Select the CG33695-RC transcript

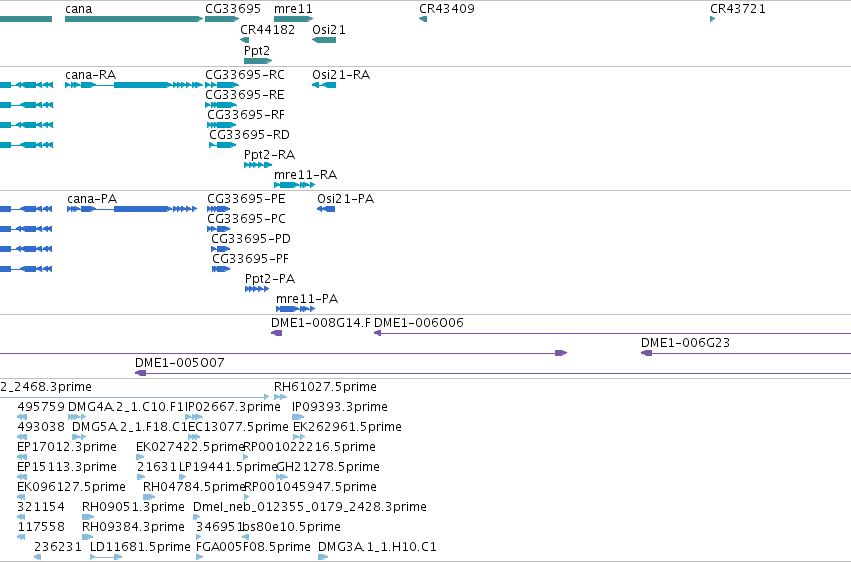click(222, 85)
